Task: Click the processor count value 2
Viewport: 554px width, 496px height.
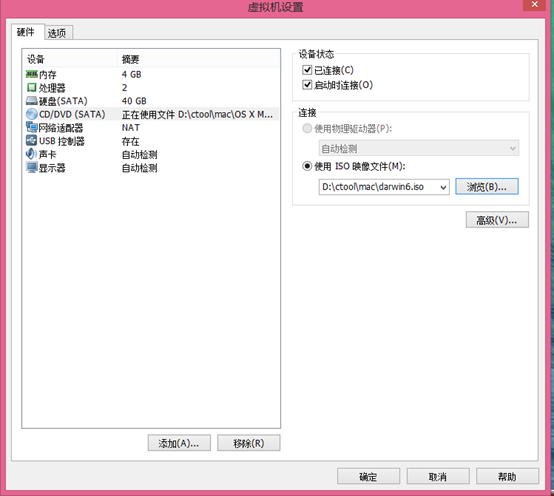Action: 124,88
